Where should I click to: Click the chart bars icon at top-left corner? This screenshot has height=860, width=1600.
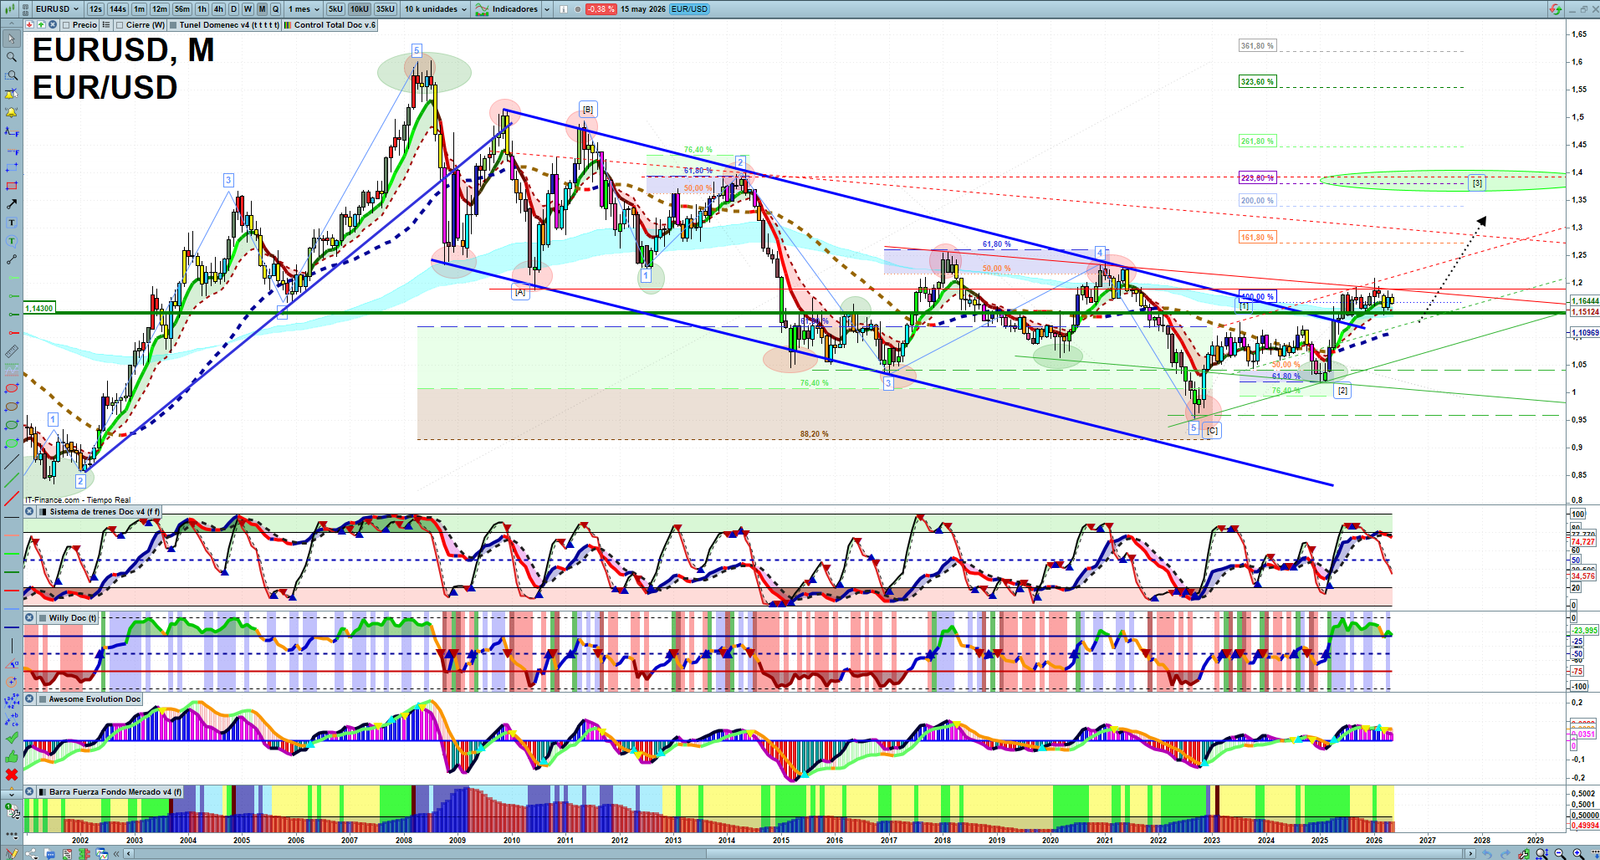[9, 9]
